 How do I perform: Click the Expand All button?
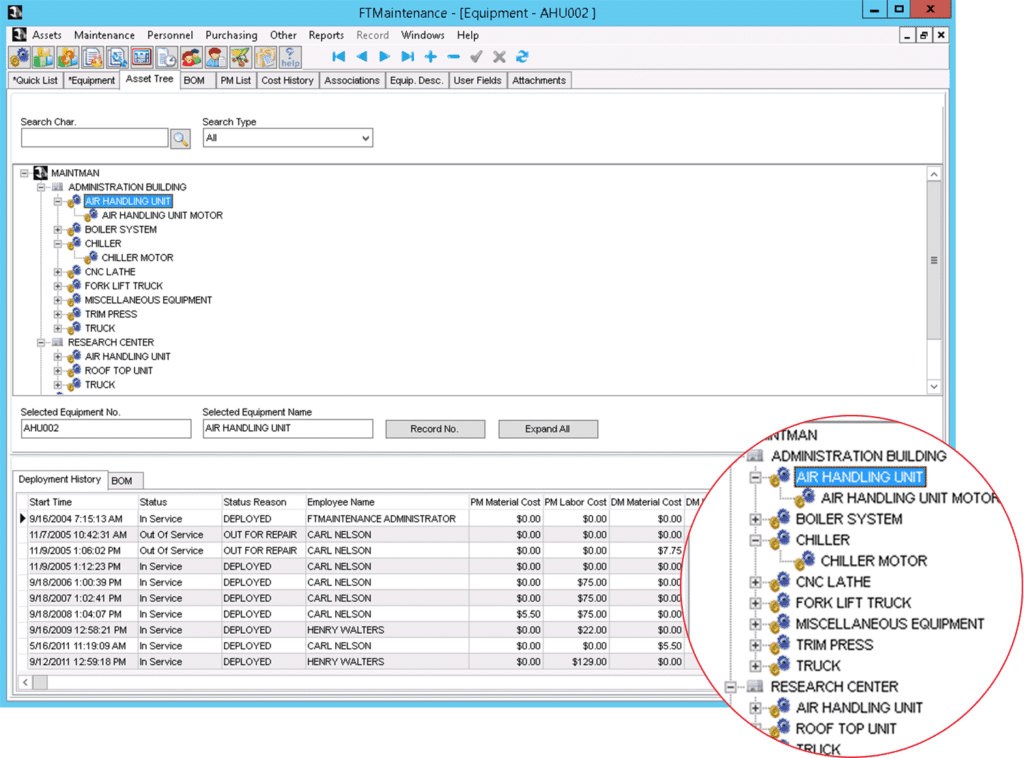[x=548, y=429]
